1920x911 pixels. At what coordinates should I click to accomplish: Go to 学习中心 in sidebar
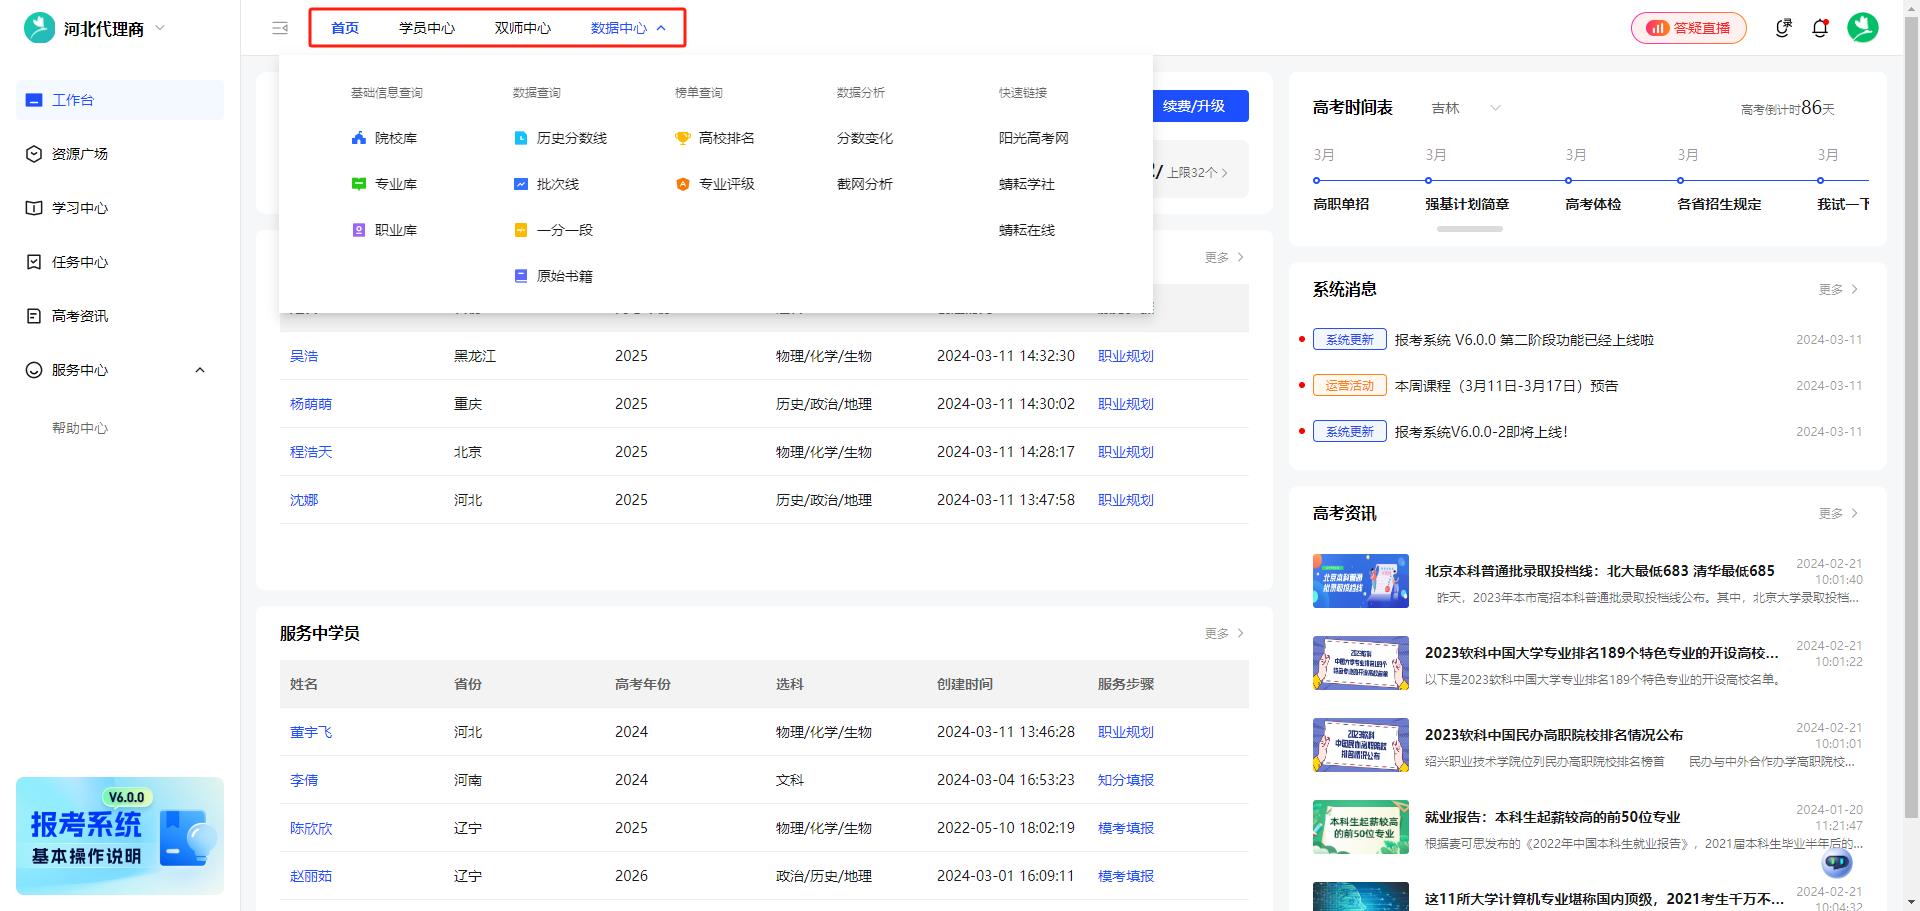click(120, 208)
